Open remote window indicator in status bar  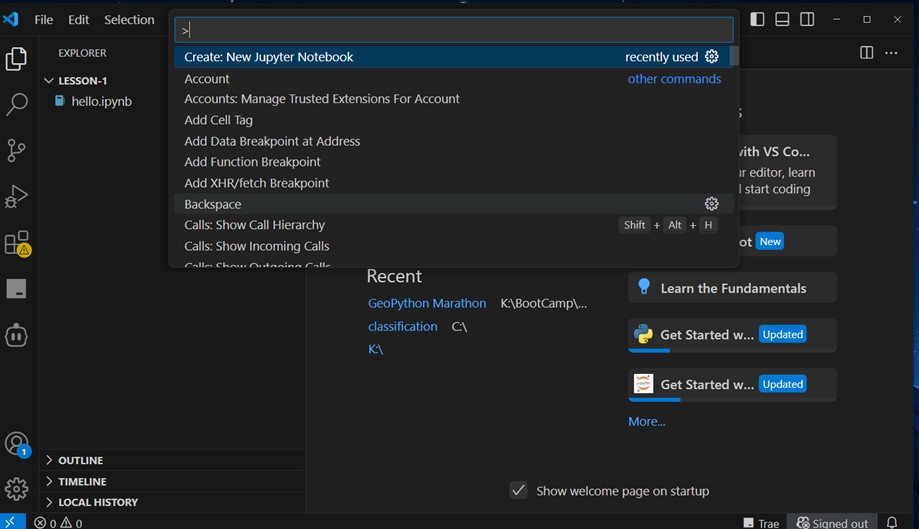pos(12,521)
